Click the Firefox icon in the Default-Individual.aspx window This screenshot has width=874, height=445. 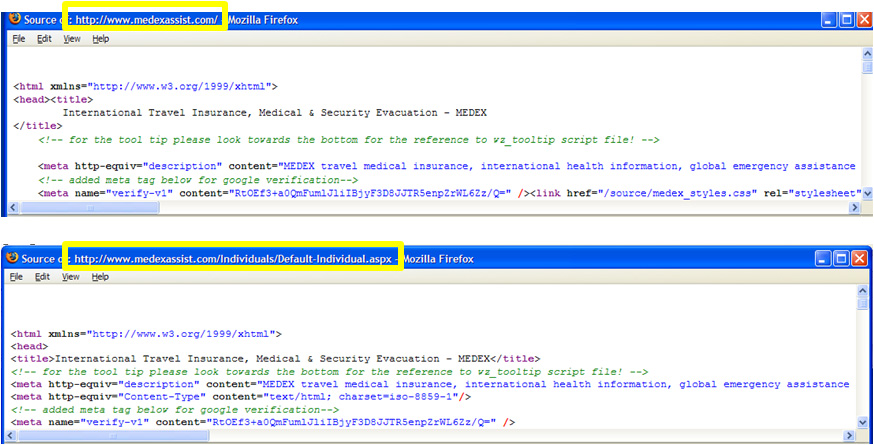pos(11,257)
